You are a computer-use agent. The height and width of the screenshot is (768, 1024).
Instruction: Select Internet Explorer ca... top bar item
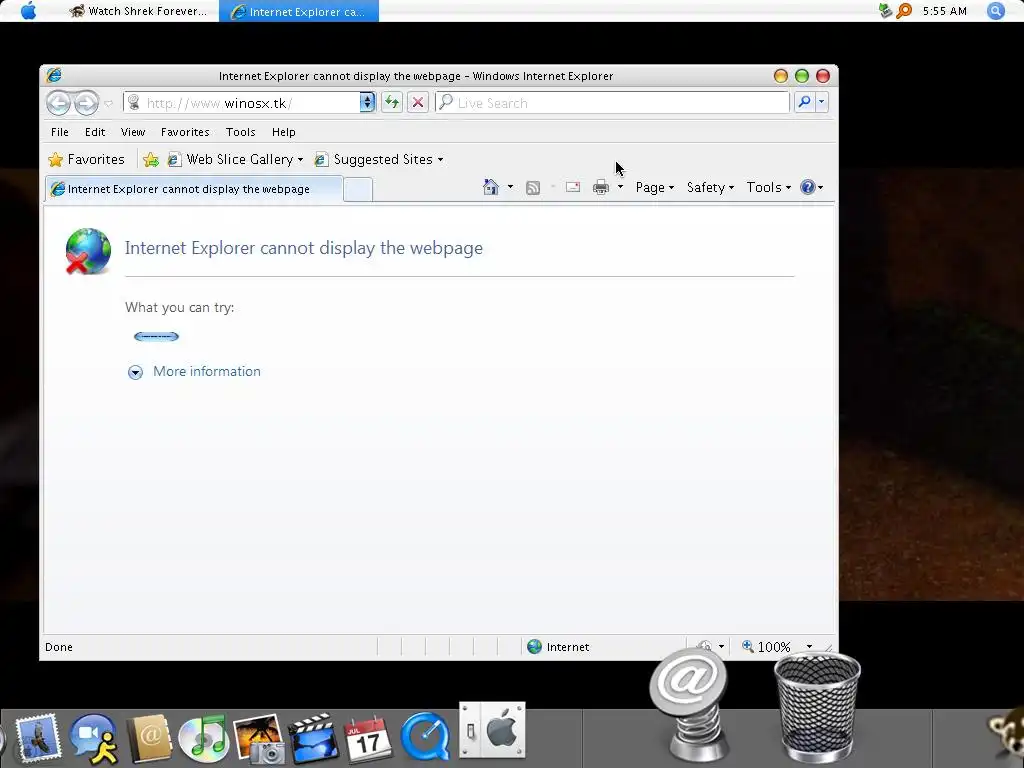coord(298,11)
